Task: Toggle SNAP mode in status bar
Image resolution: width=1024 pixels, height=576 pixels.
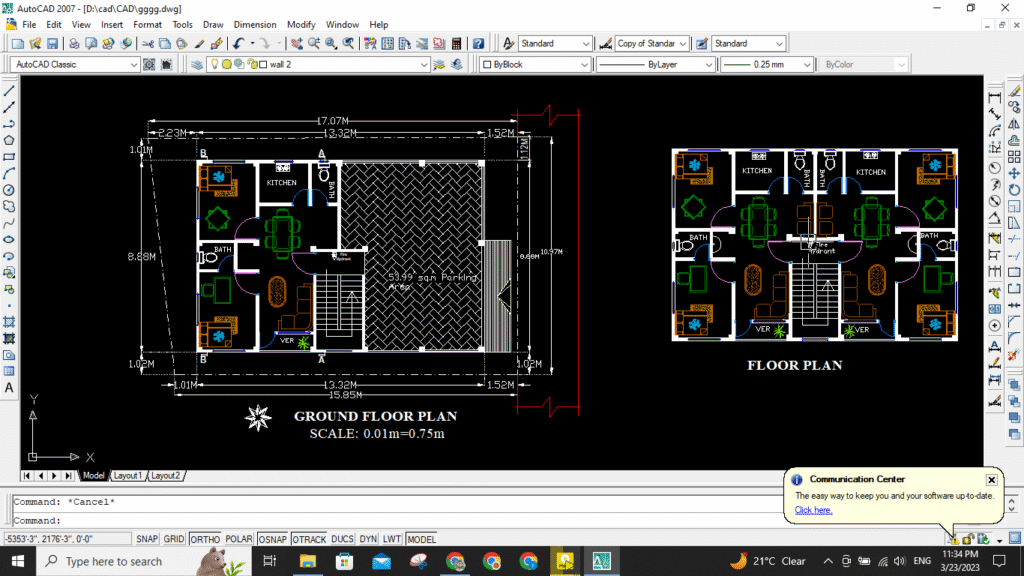Action: click(146, 539)
